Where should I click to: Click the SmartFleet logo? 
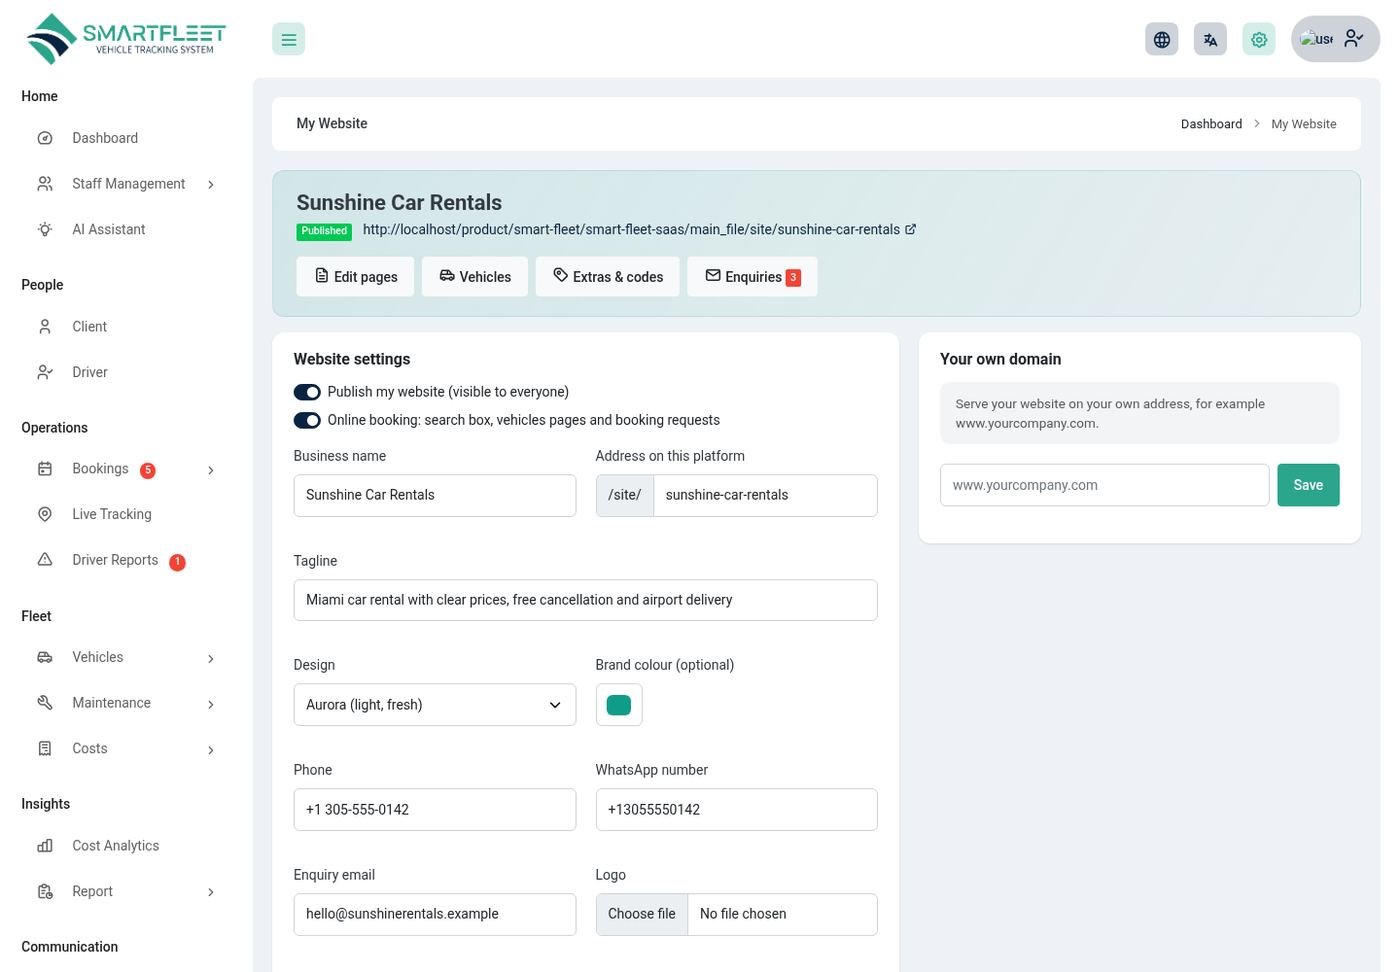pos(126,39)
